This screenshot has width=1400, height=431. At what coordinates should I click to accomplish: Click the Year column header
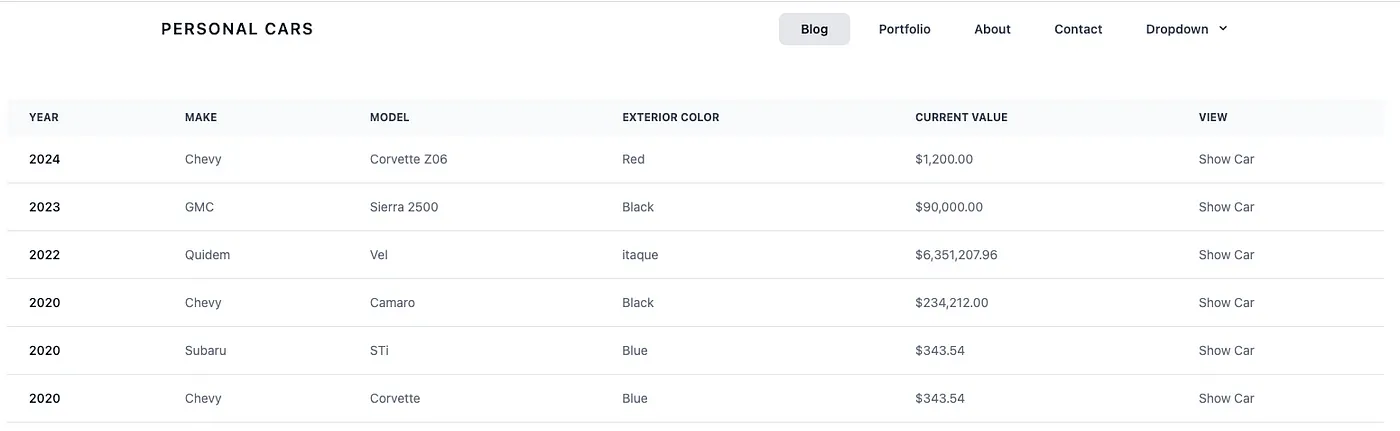coord(44,117)
